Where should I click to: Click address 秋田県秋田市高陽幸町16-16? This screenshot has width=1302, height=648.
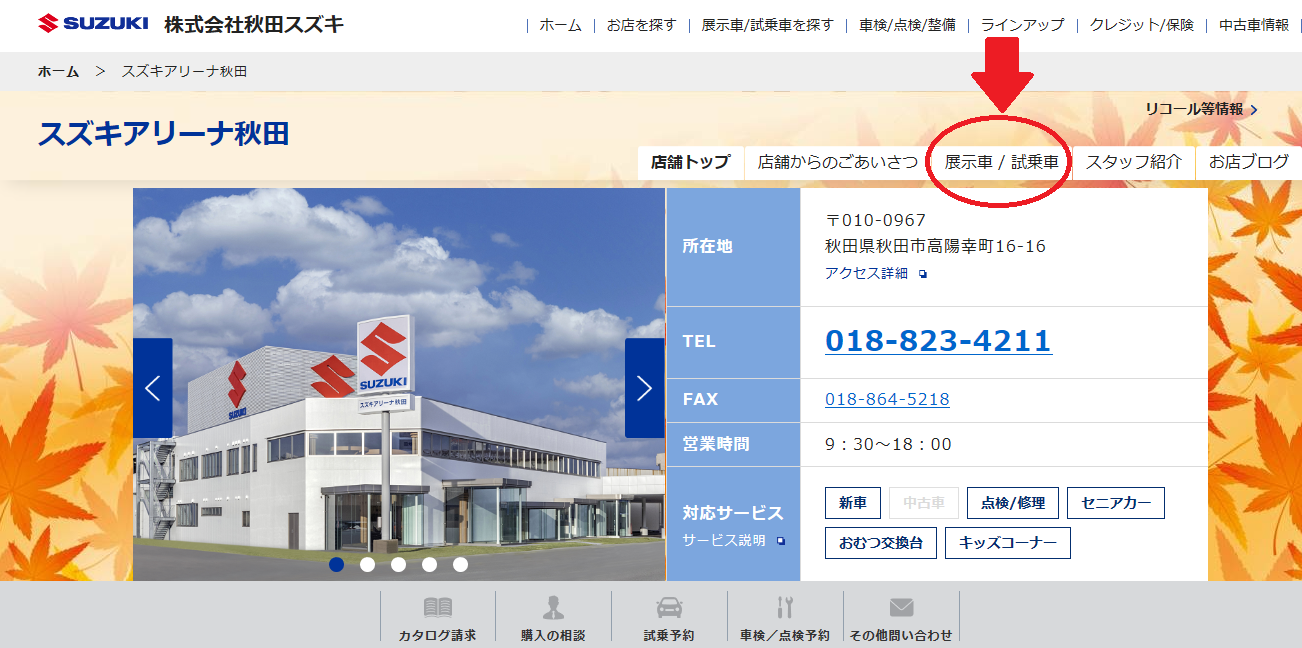(936, 246)
